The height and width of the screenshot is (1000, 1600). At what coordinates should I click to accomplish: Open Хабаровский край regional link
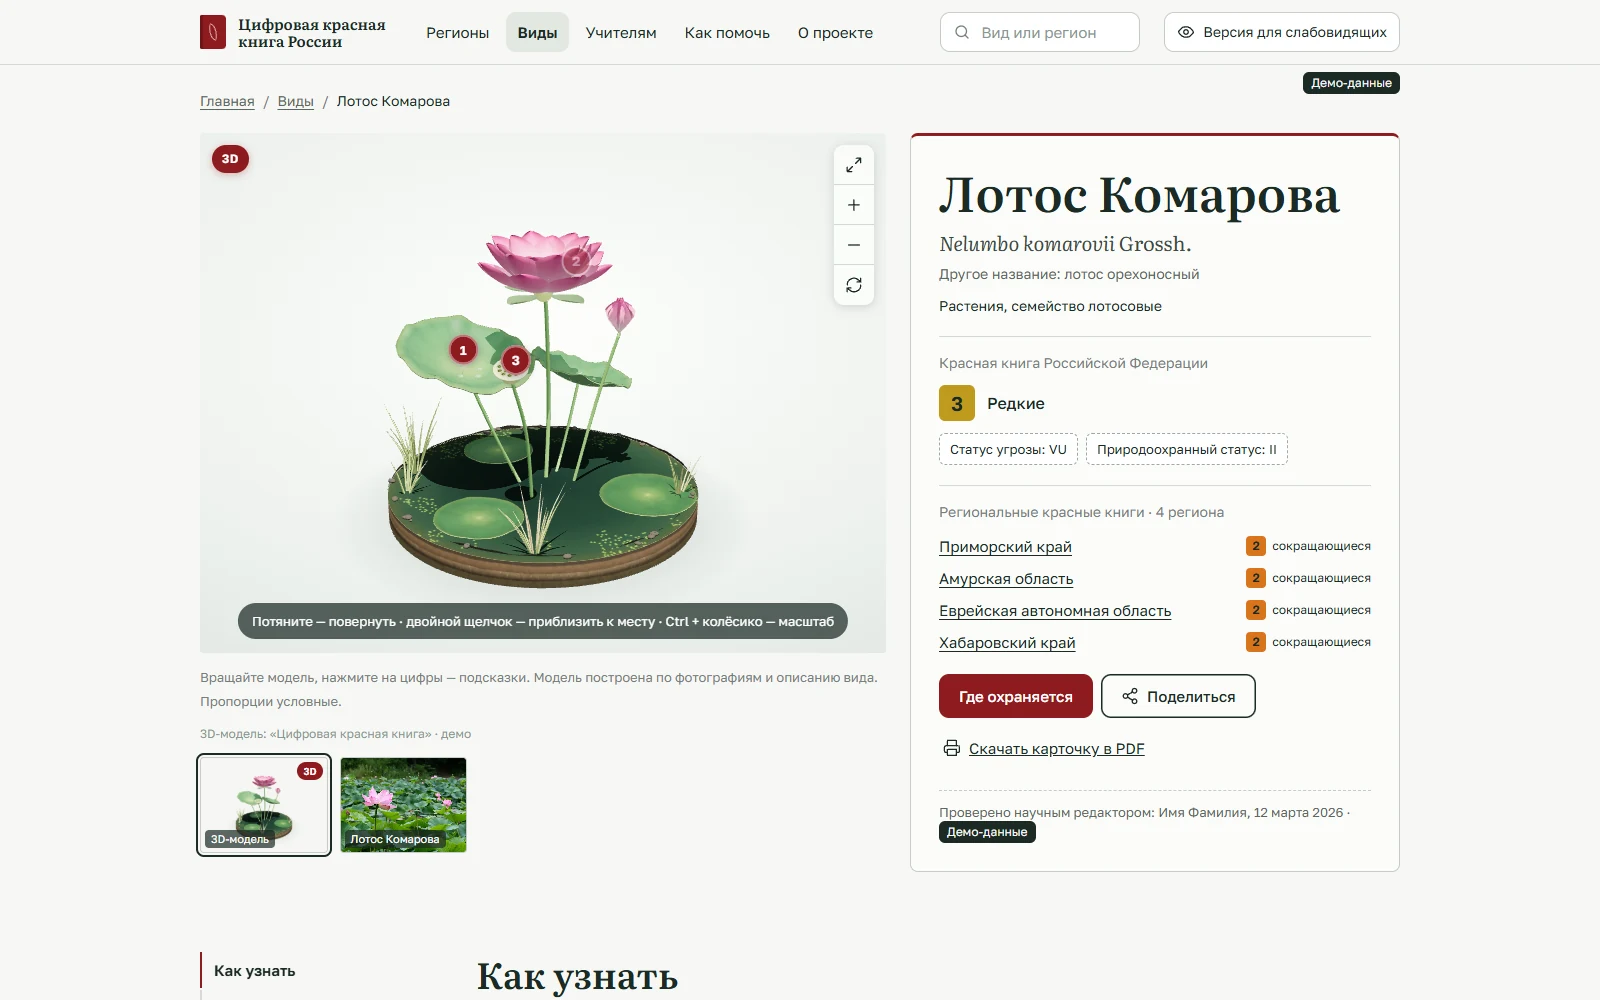pyautogui.click(x=1007, y=643)
